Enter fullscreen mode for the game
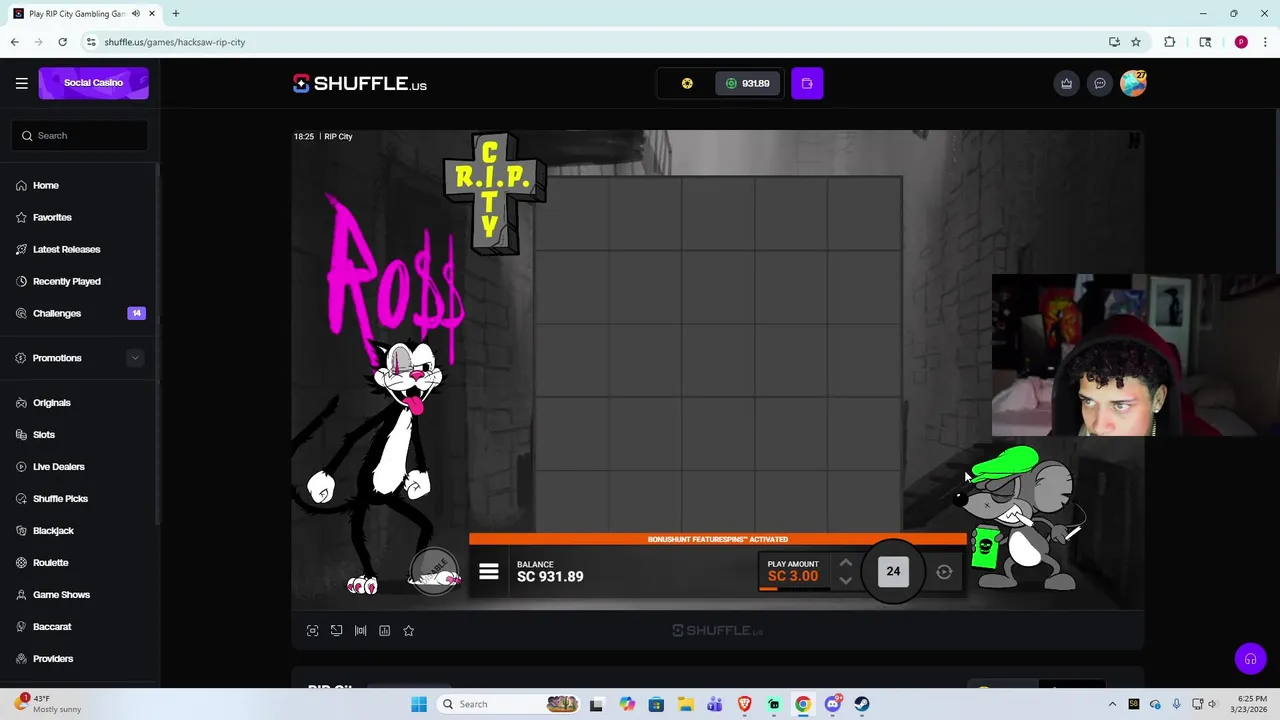The image size is (1280, 720). tap(312, 630)
